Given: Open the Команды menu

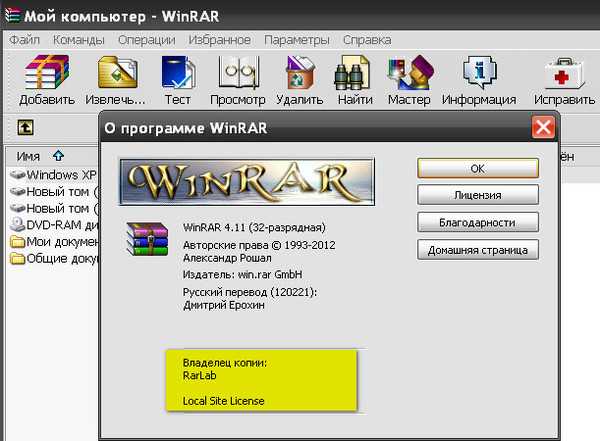Looking at the screenshot, I should [79, 40].
